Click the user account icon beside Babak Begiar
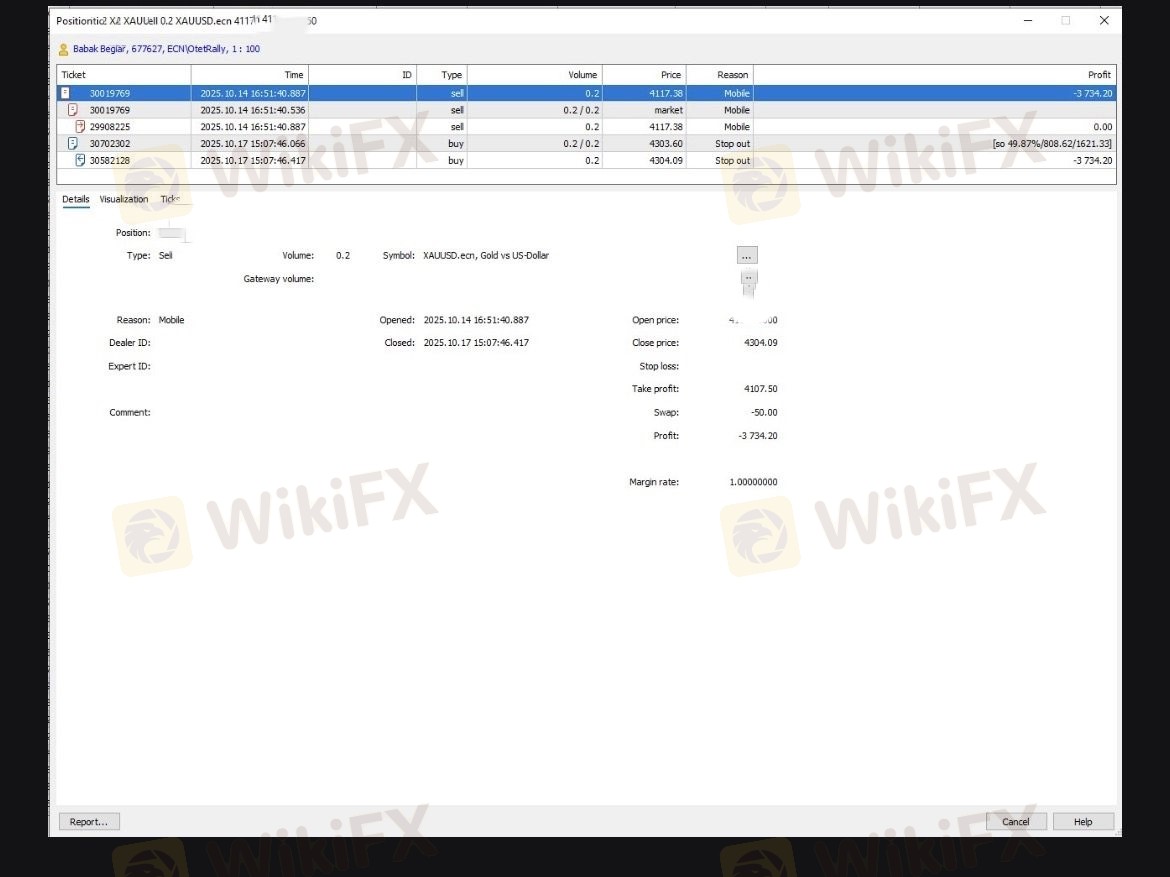 63,49
